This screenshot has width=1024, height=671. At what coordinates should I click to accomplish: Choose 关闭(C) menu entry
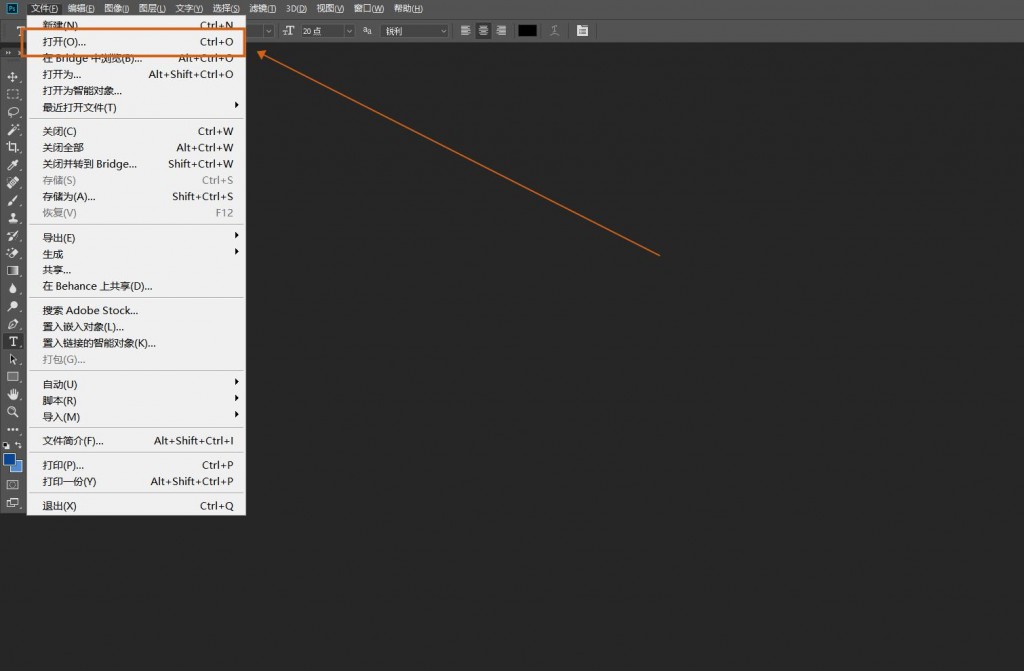[136, 131]
